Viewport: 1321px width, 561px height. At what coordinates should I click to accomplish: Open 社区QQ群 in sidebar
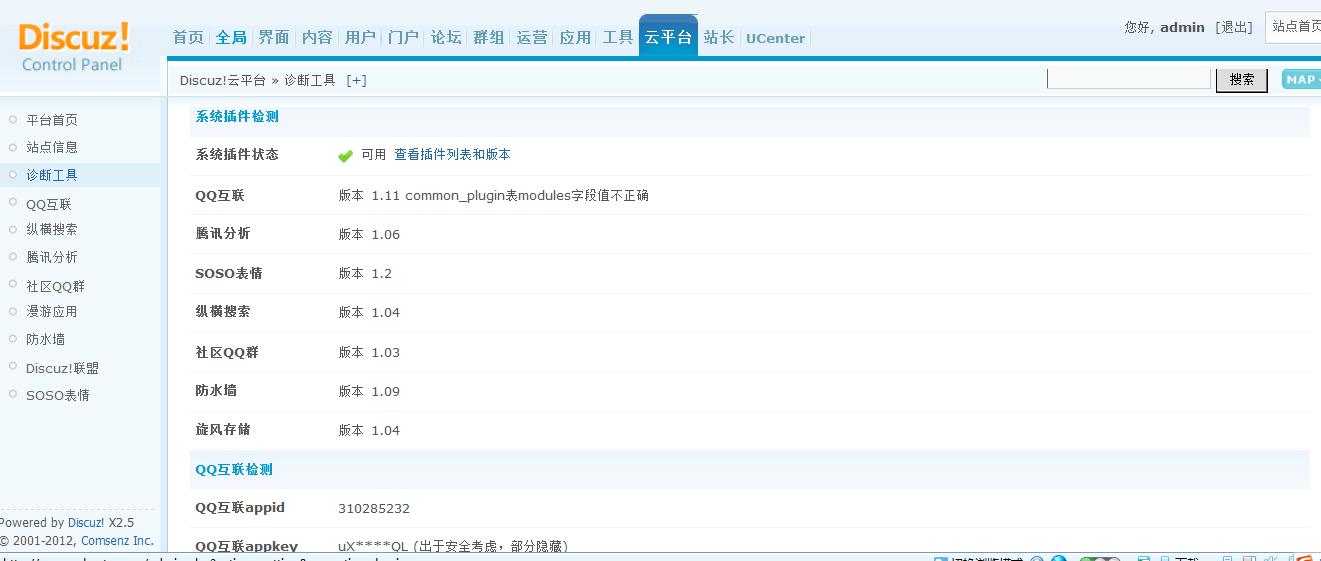pos(56,286)
